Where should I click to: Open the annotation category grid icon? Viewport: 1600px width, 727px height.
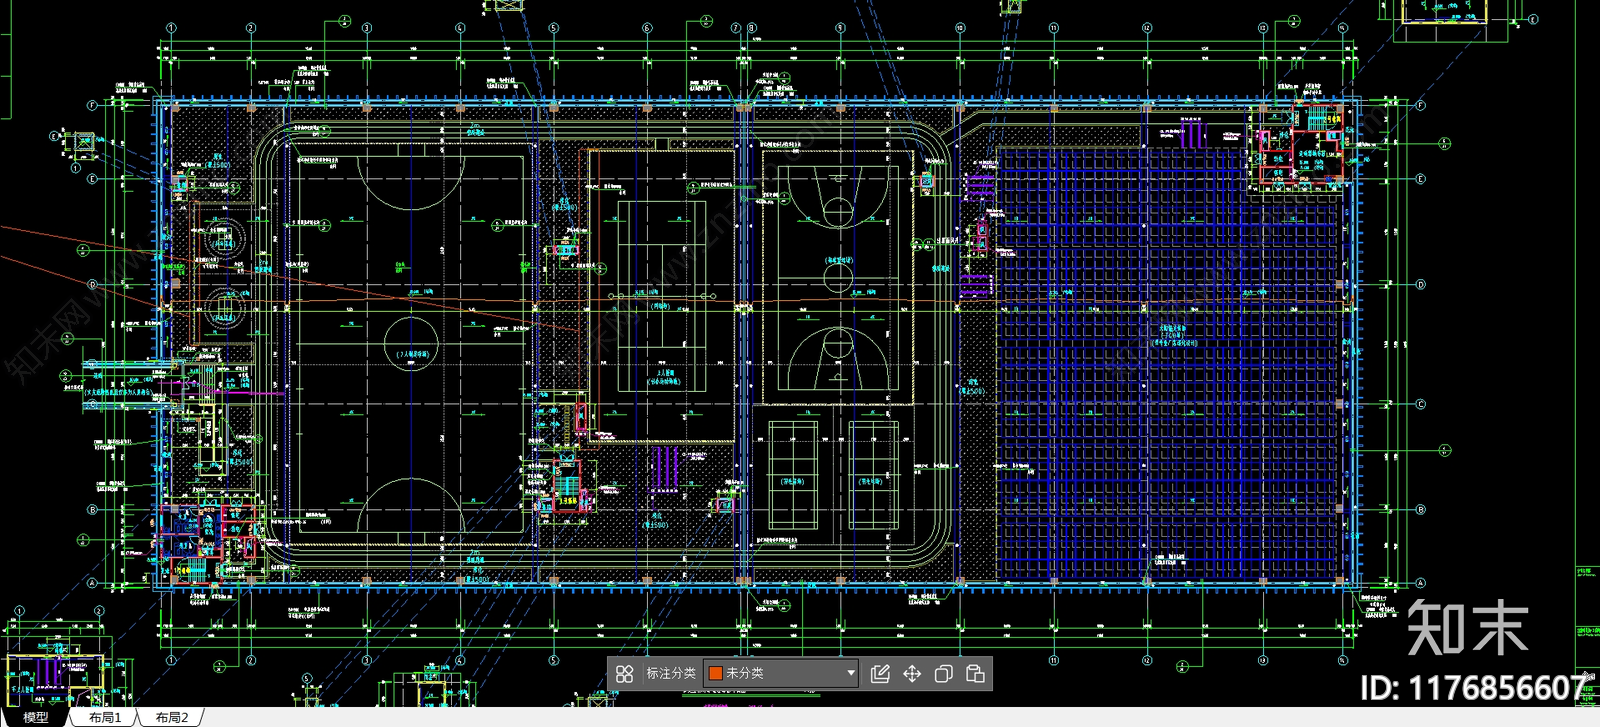(624, 674)
